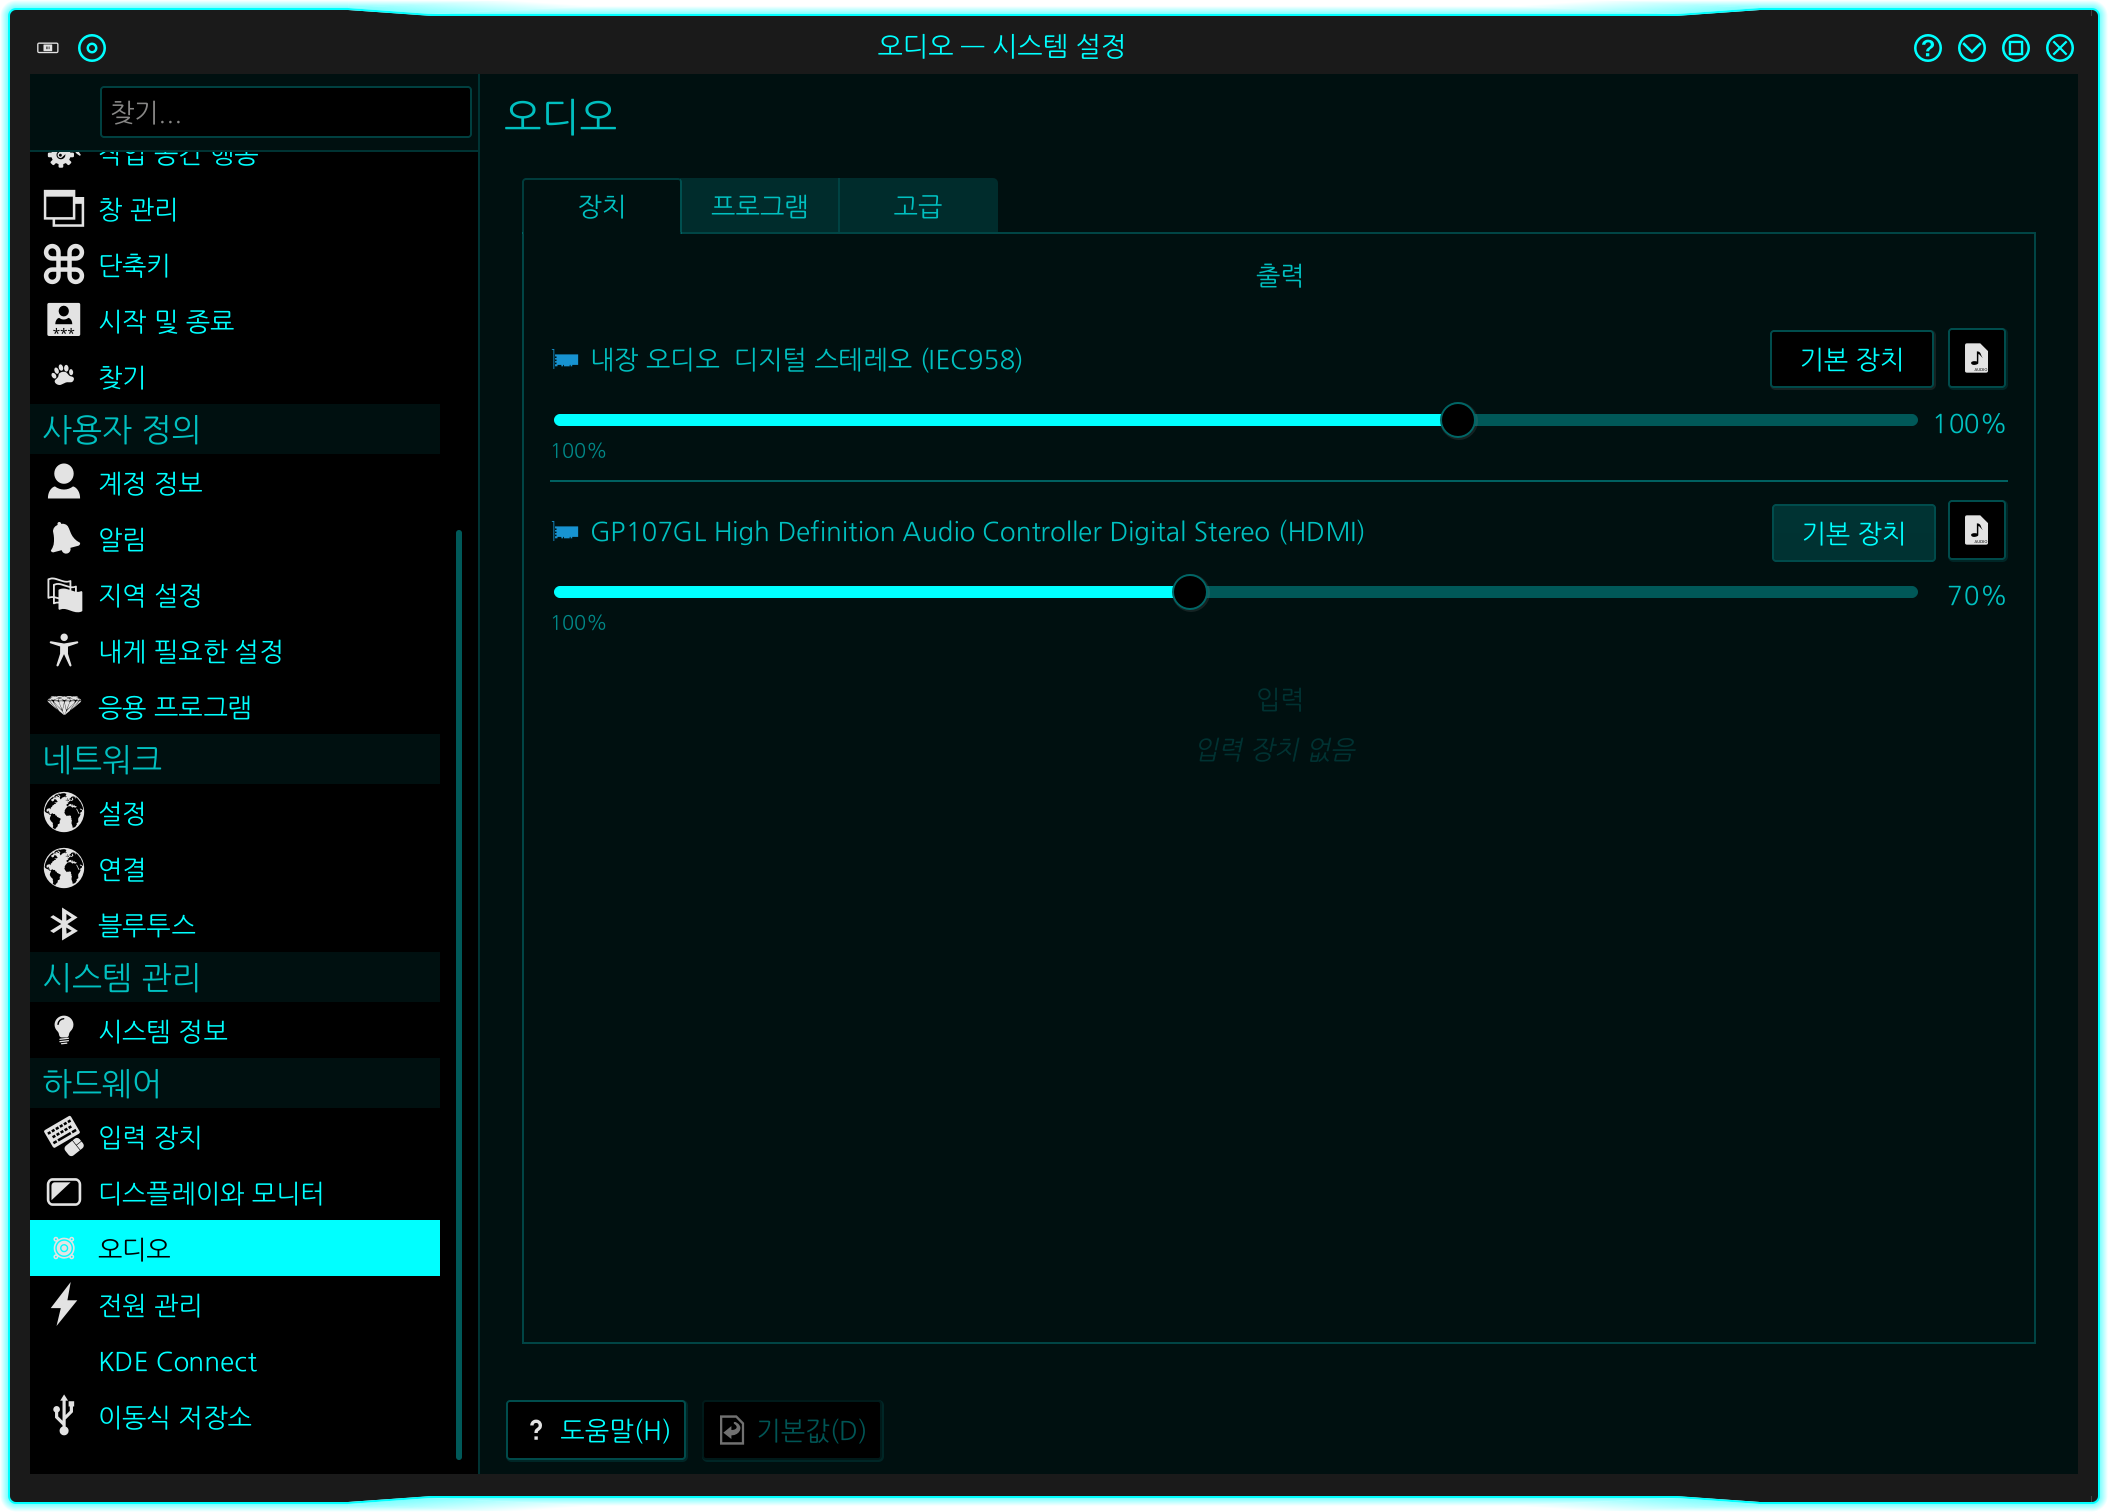Open the Input Devices (입력 장치) category
The image size is (2108, 1512).
(x=150, y=1136)
